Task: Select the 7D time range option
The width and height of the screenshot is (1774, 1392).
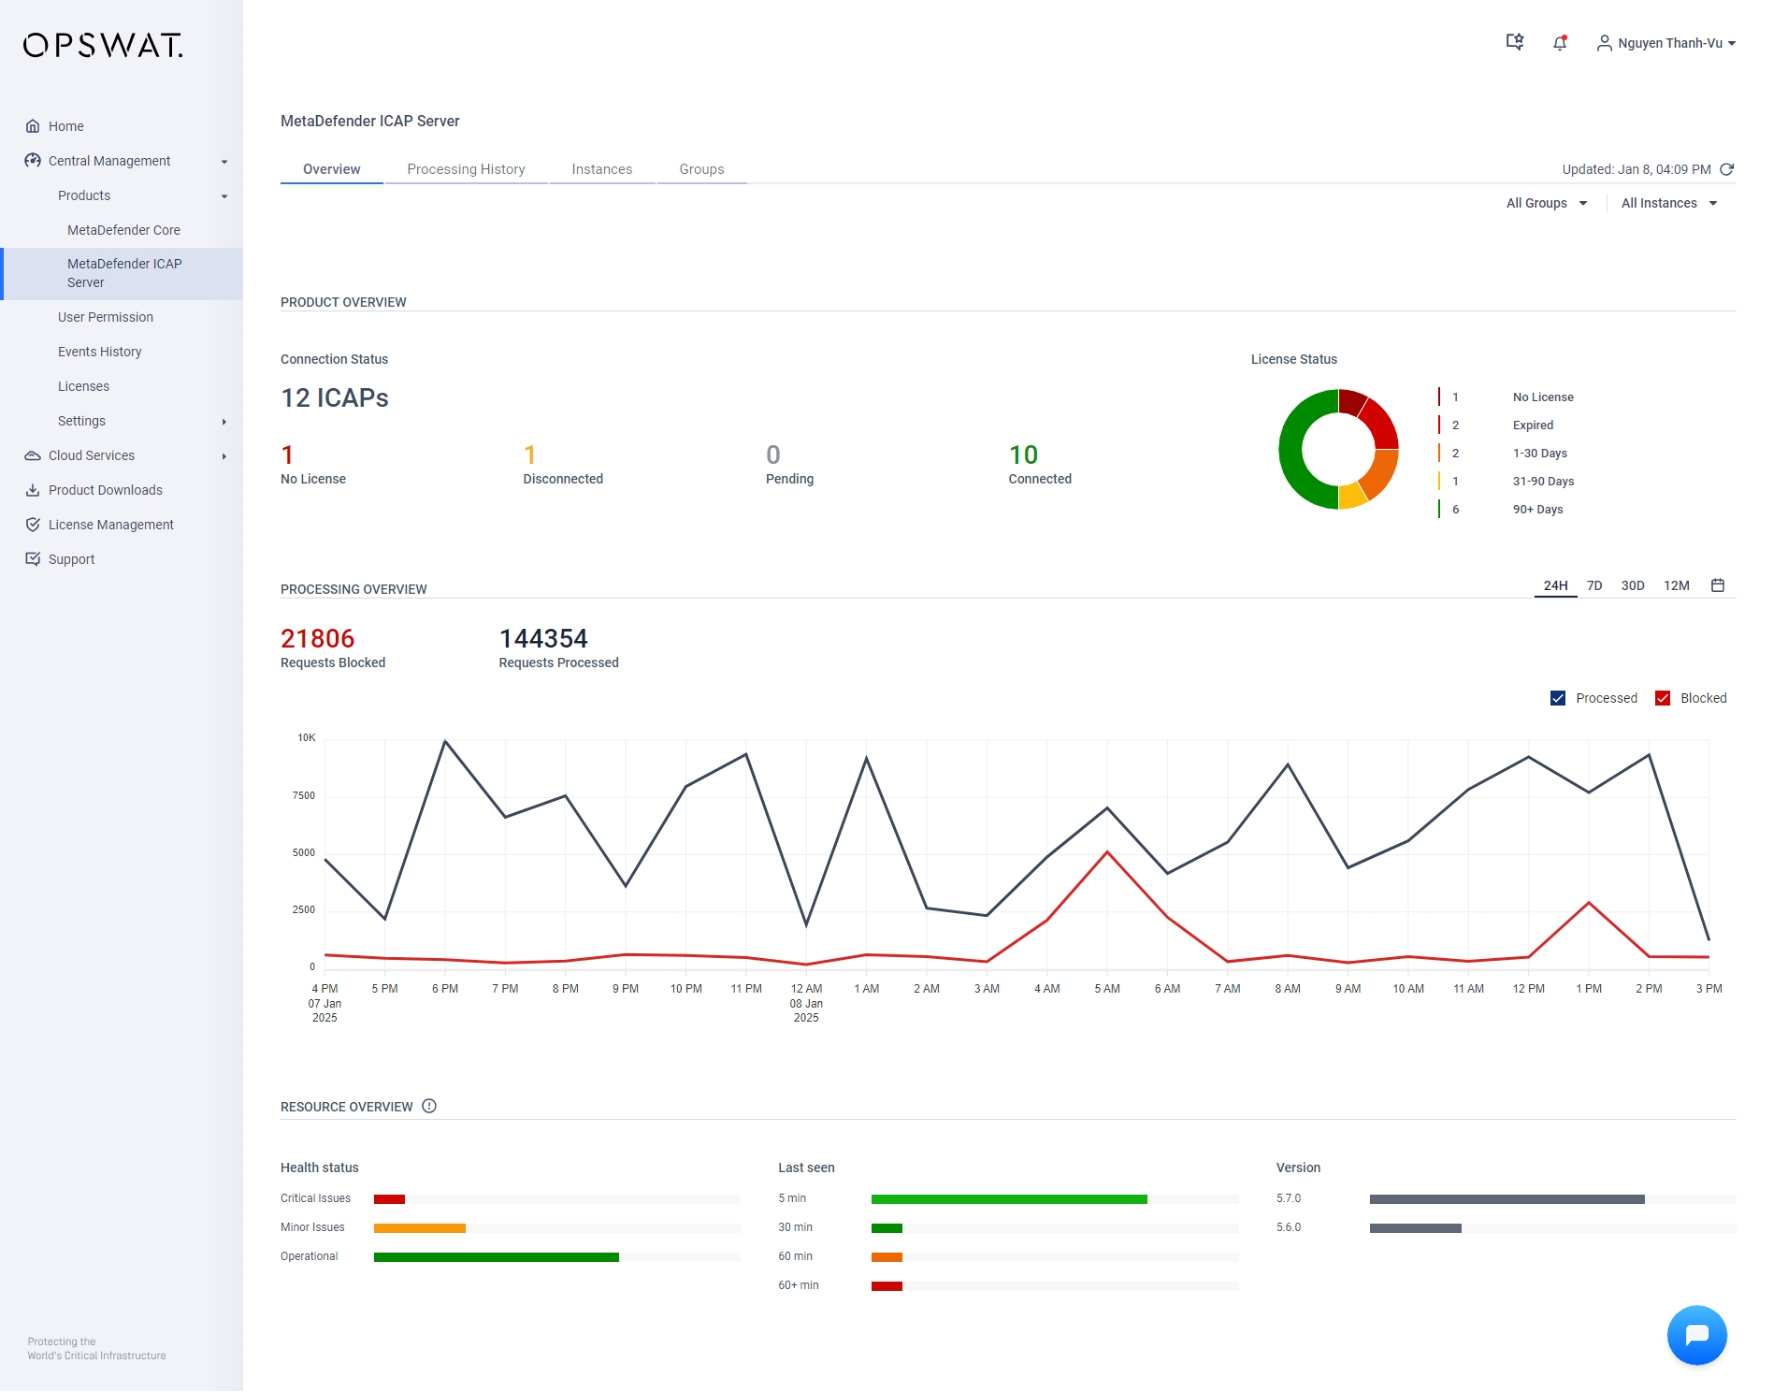Action: click(x=1594, y=586)
